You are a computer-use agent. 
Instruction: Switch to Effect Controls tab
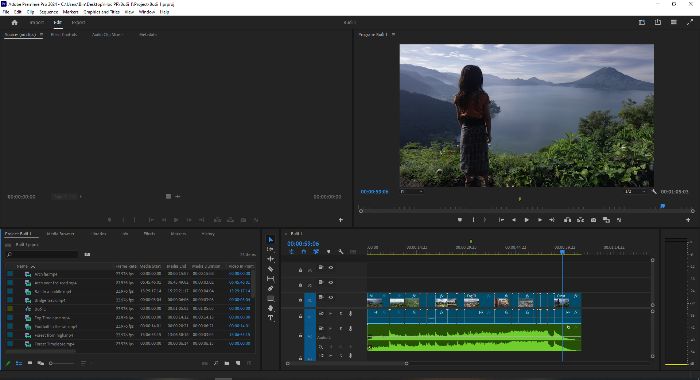64,34
